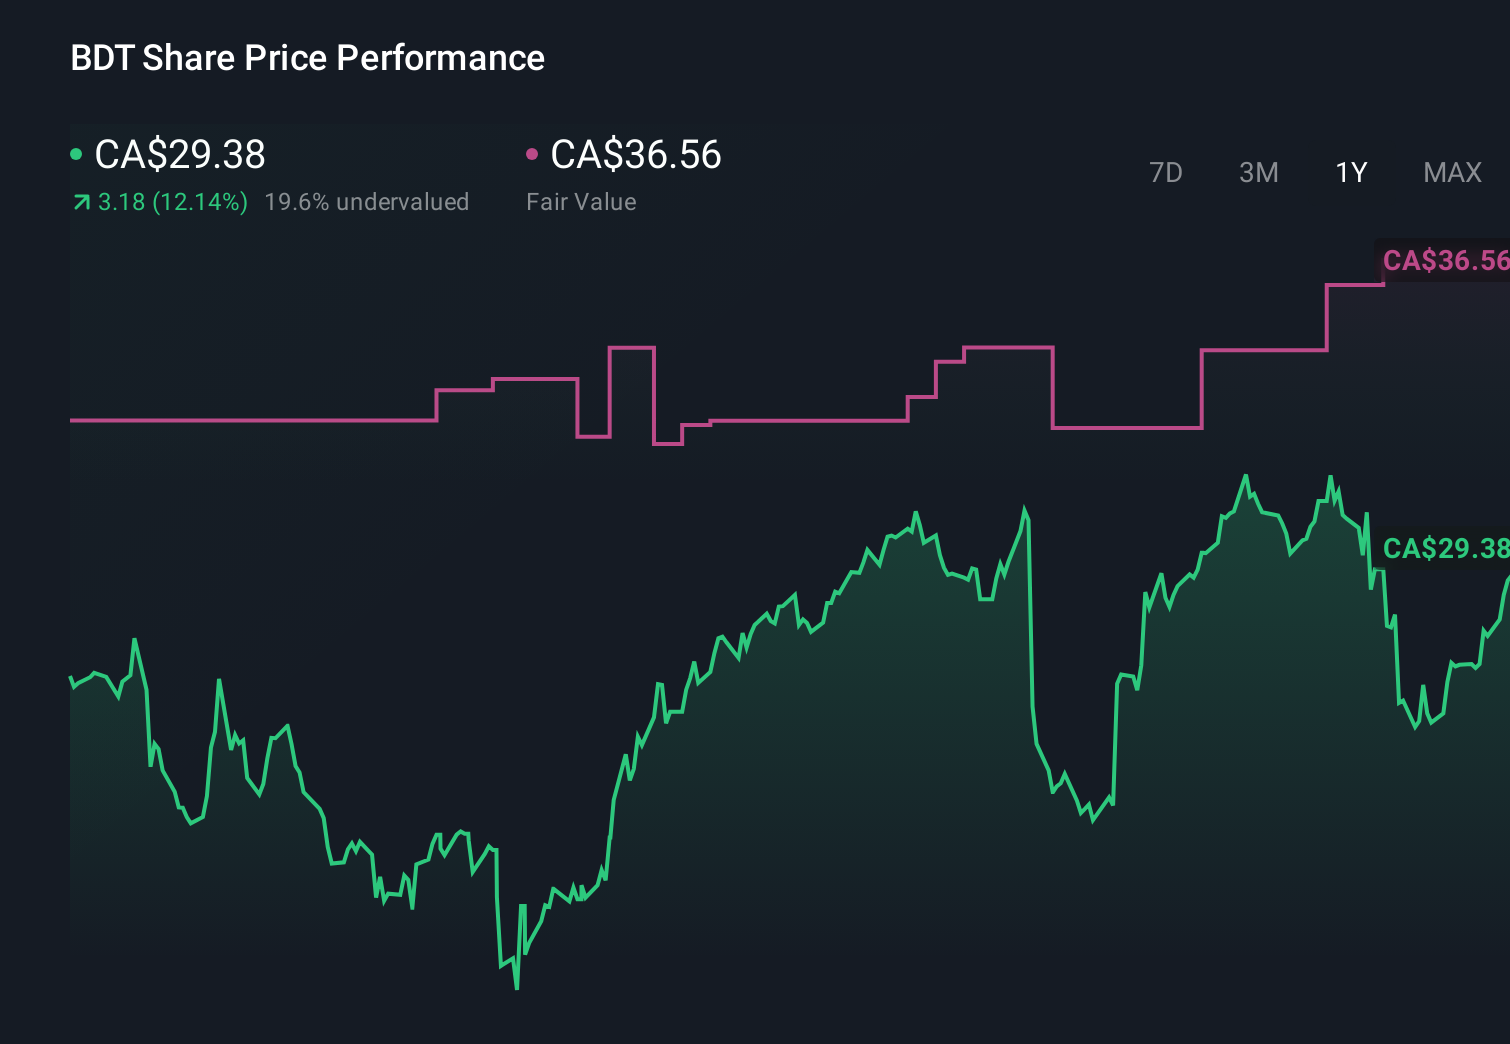Open the 7D time range view
The height and width of the screenshot is (1044, 1510).
pos(1166,172)
